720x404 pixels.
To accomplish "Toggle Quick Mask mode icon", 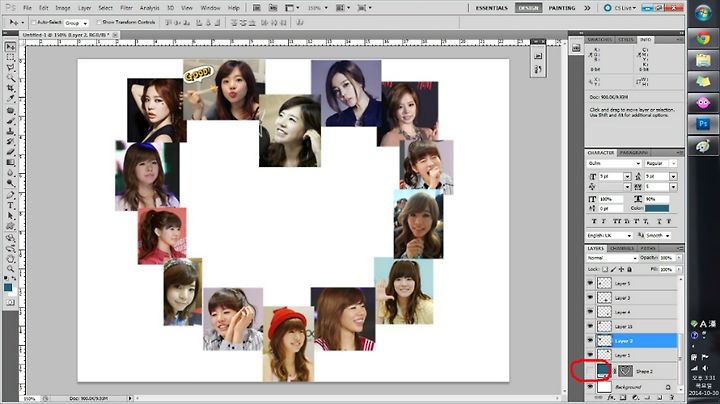I will [x=10, y=303].
